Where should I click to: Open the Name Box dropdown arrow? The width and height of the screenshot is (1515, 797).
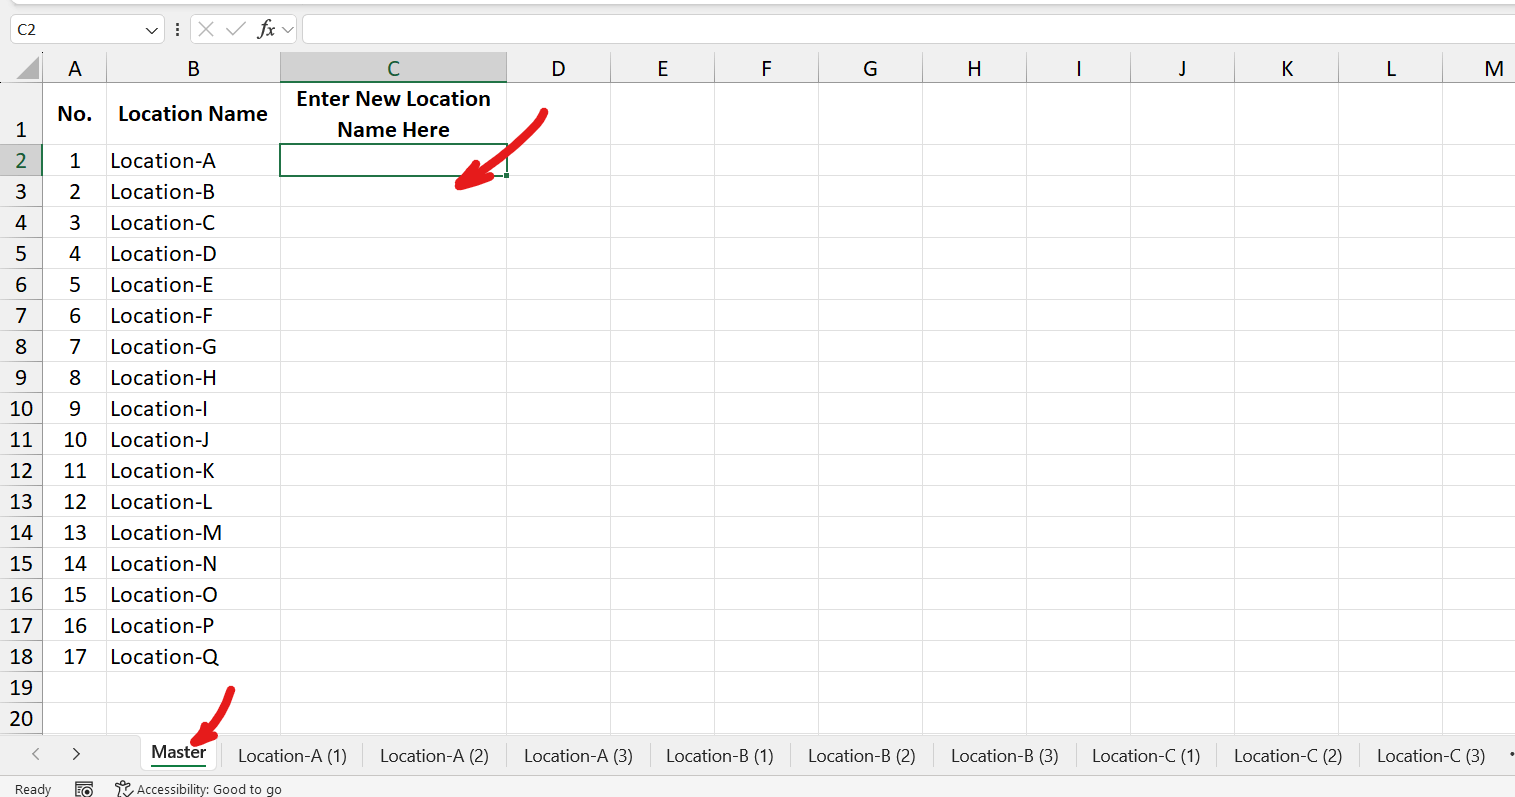[152, 29]
